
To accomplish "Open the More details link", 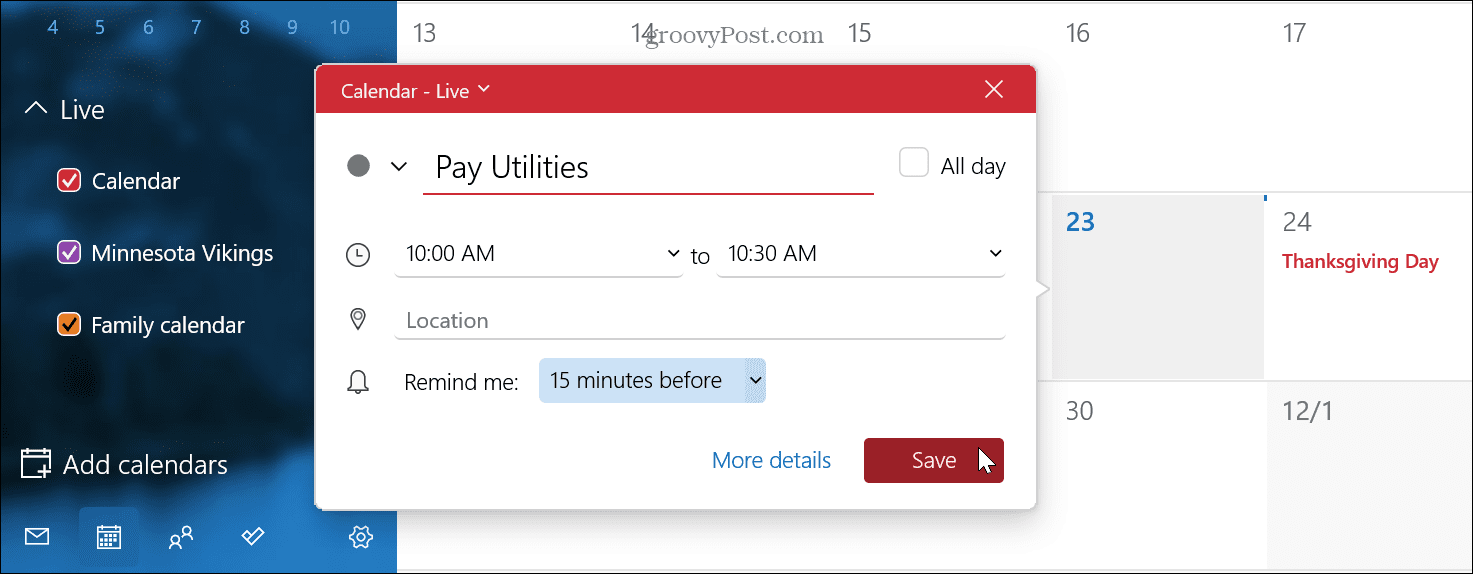I will point(771,460).
